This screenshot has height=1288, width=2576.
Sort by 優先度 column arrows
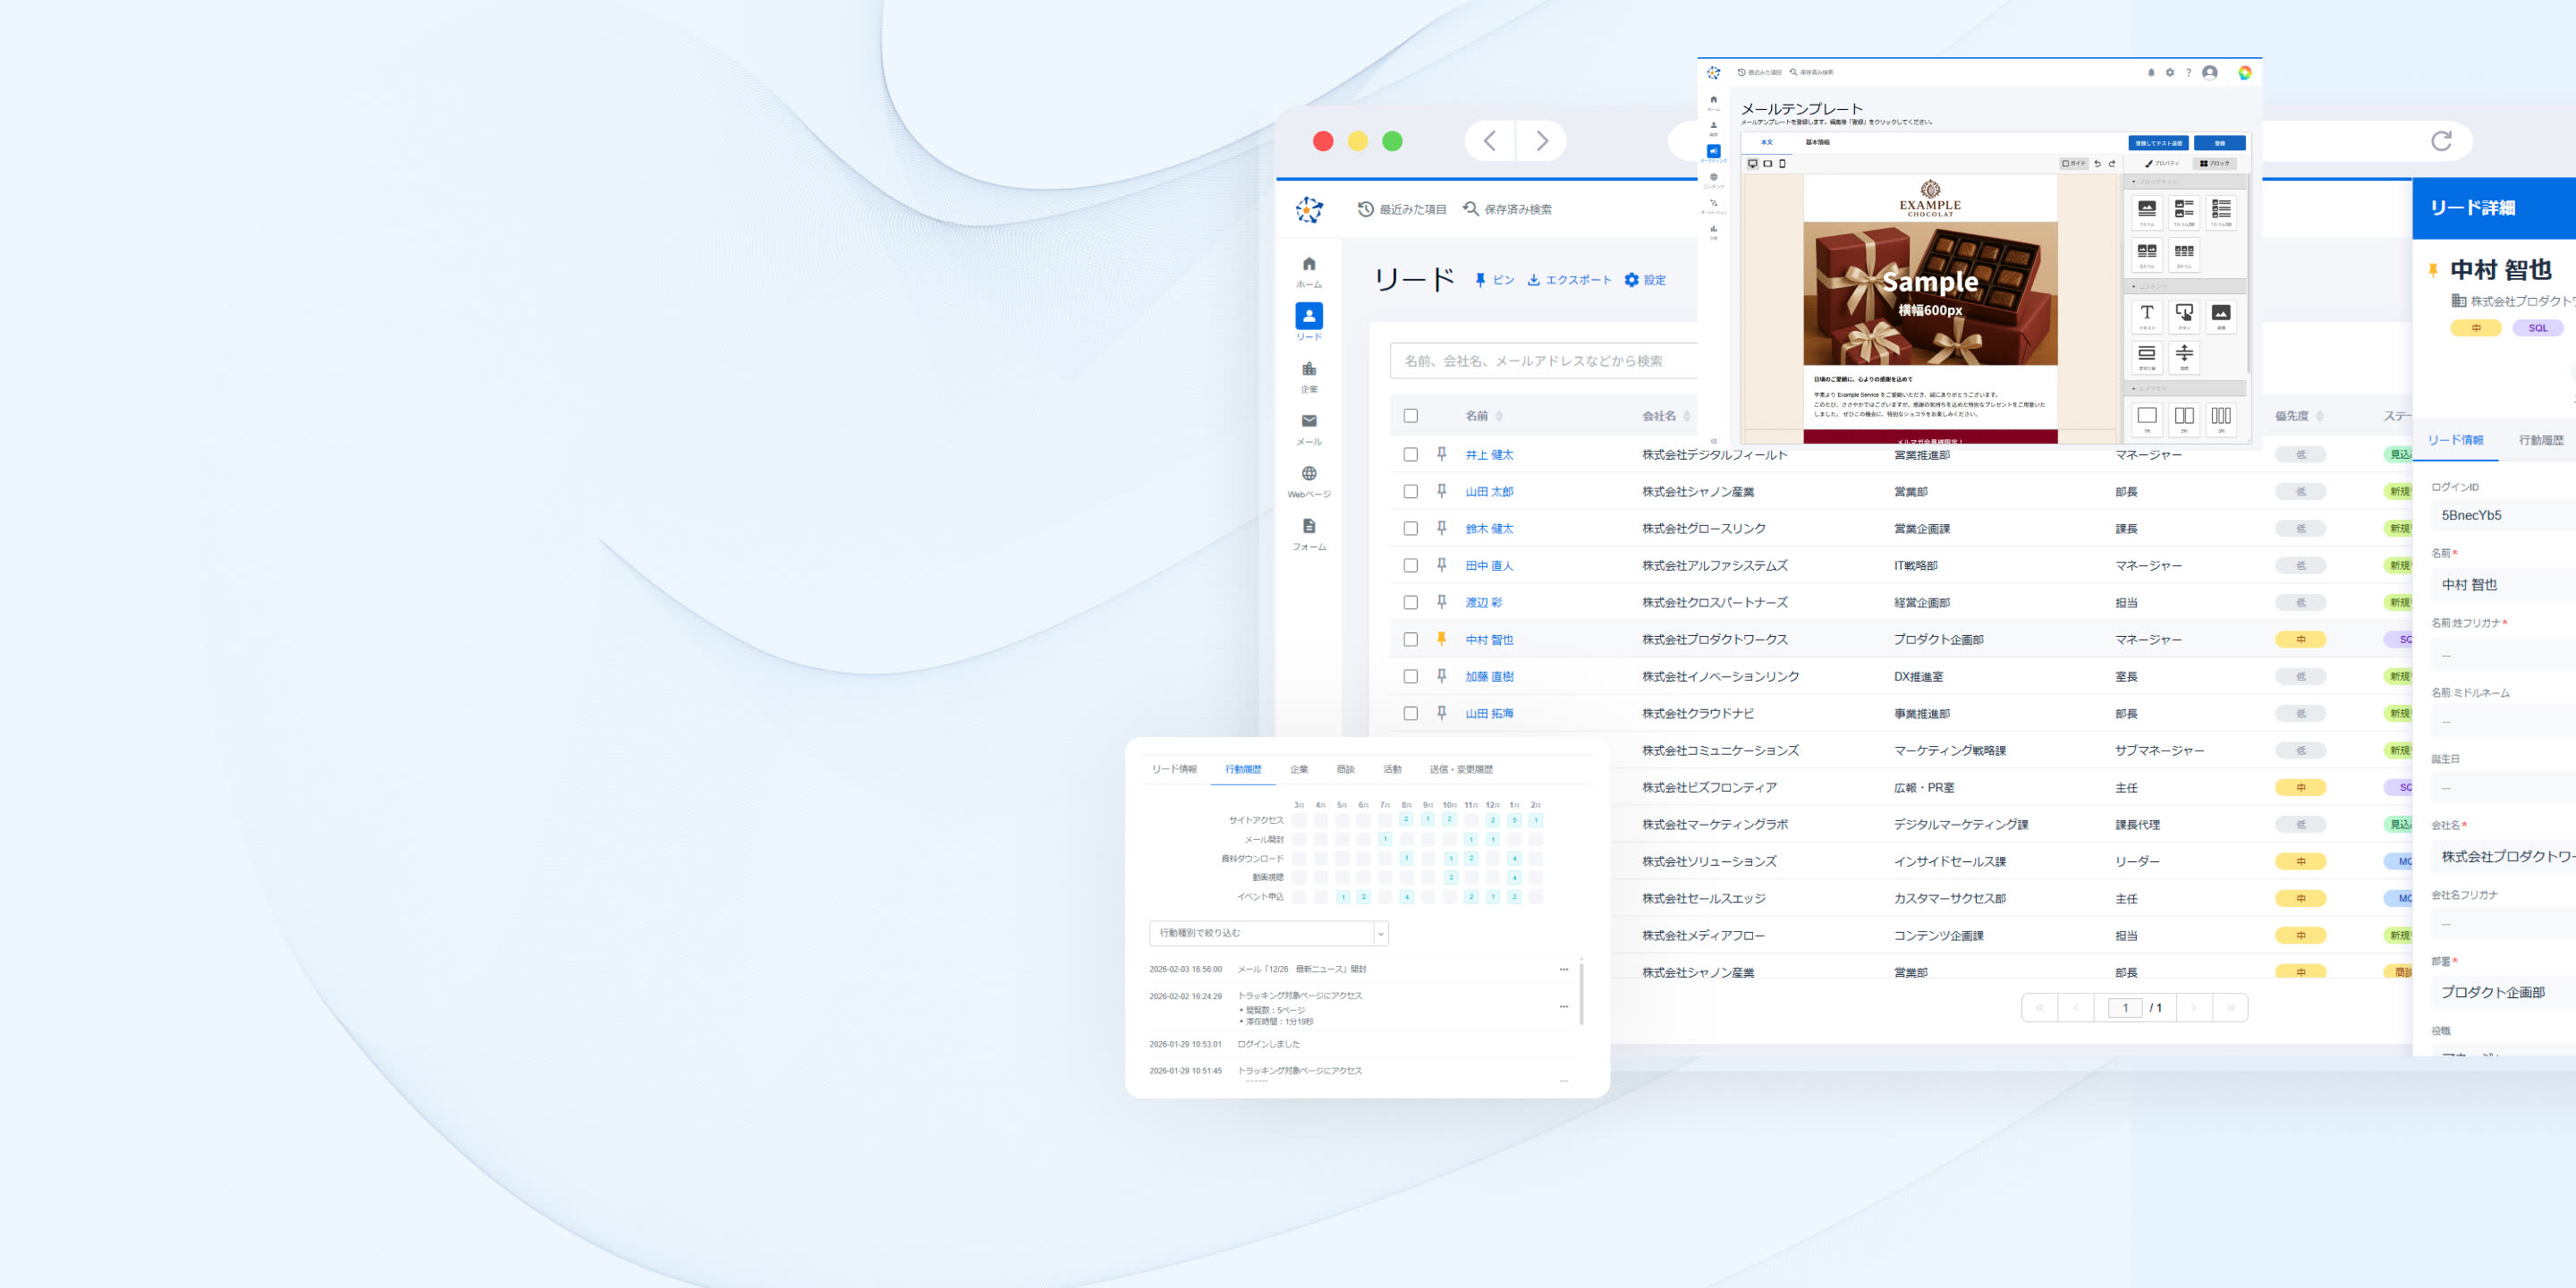point(2319,416)
